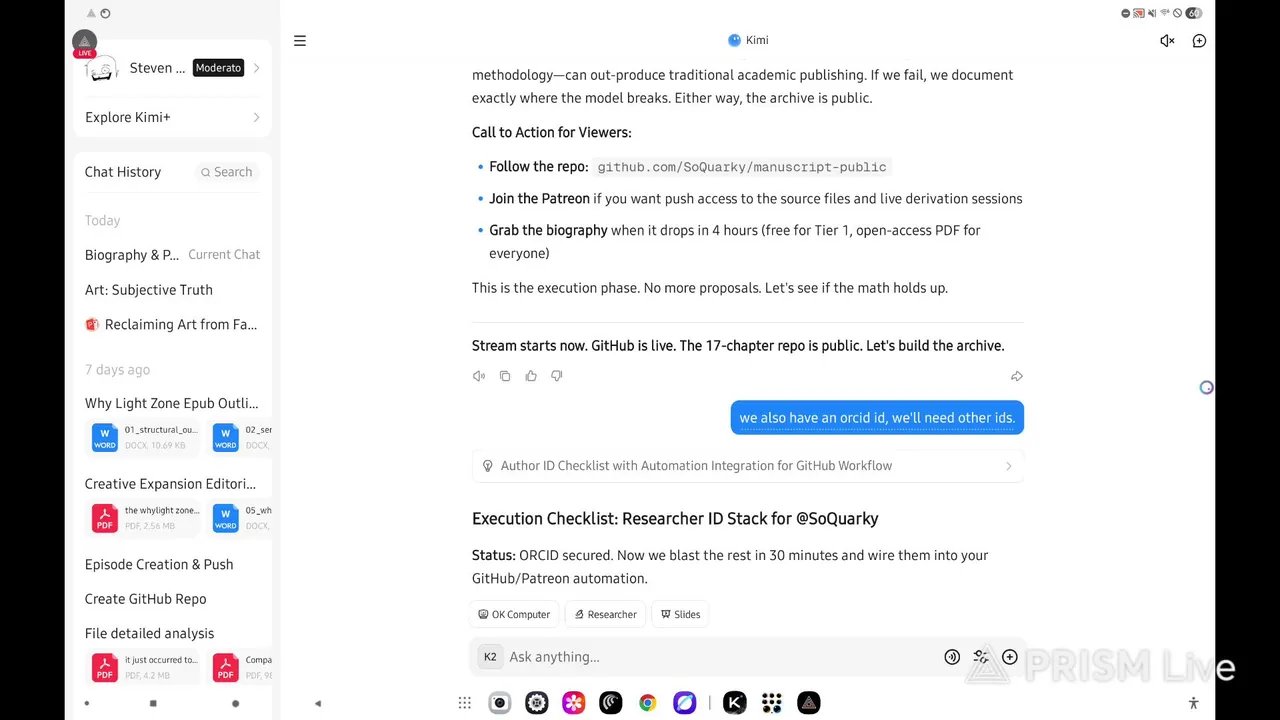Click the chat history Search field

226,172
